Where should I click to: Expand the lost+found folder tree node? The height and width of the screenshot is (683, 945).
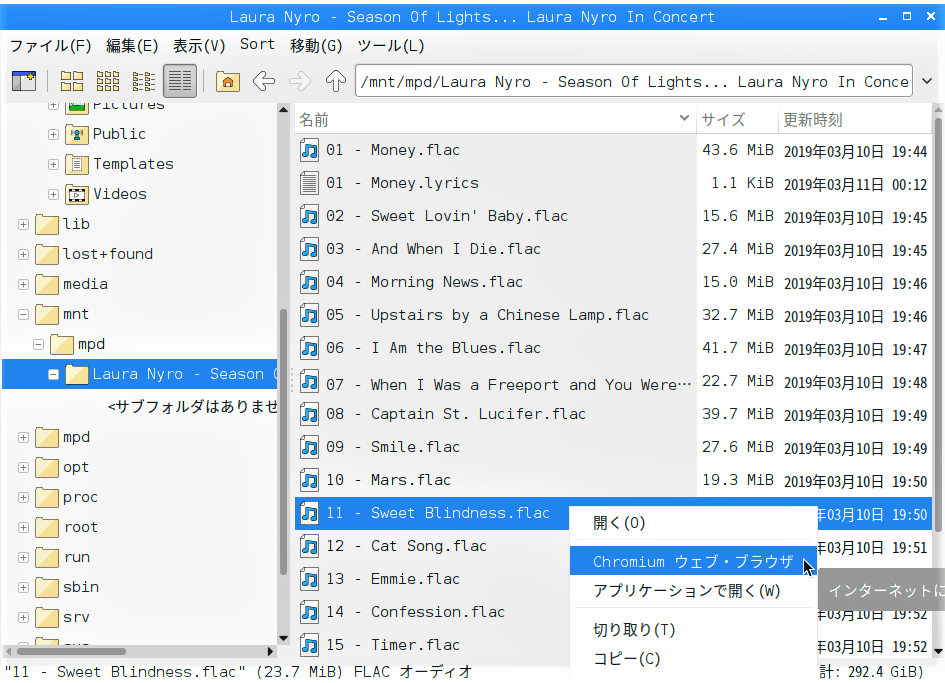pyautogui.click(x=24, y=254)
